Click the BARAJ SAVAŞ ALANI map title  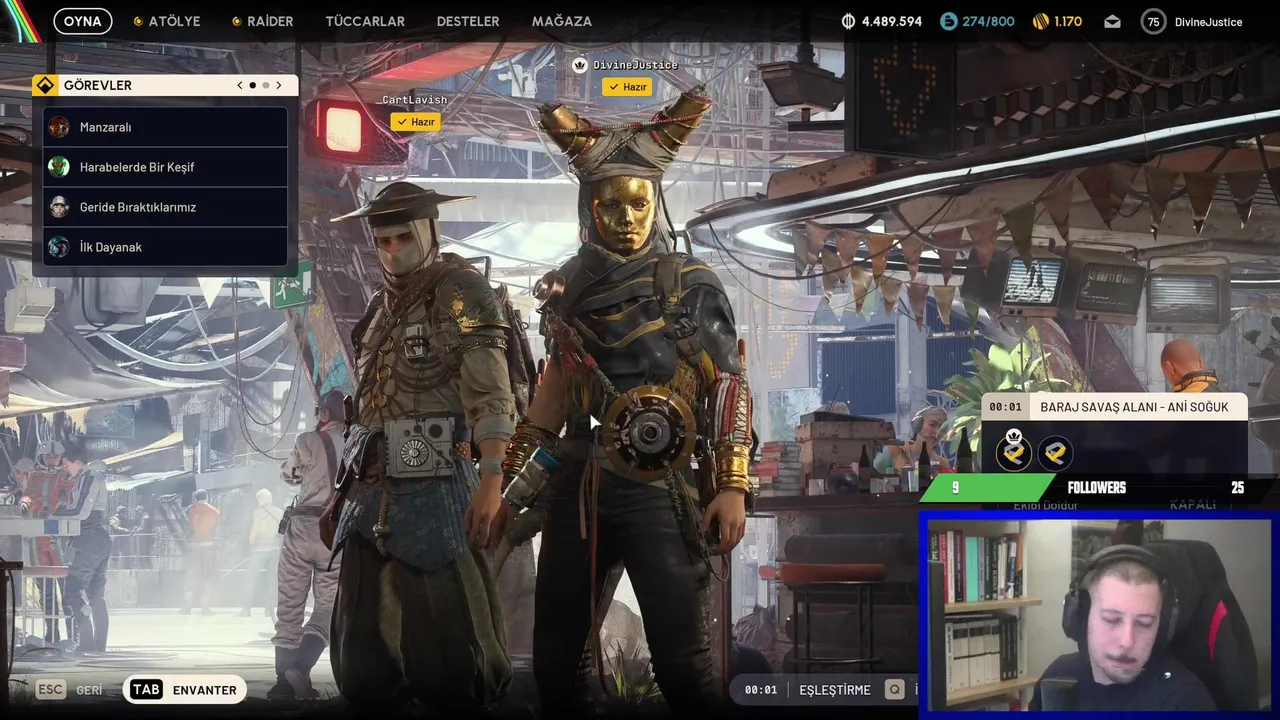[1134, 407]
